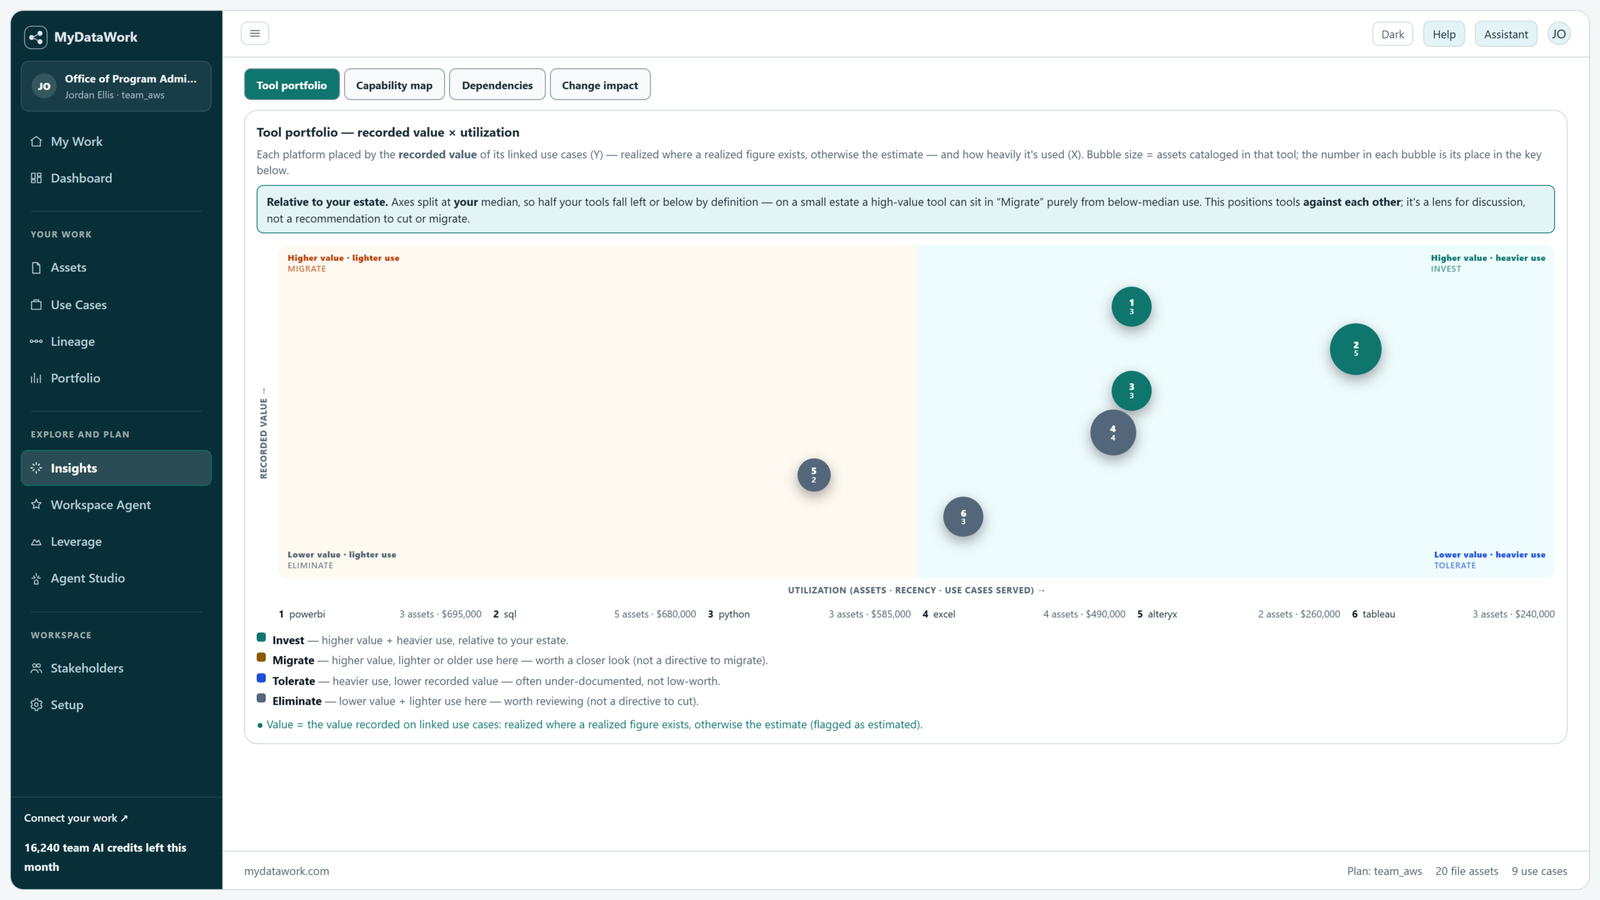Click the Setup gear icon
Viewport: 1600px width, 900px height.
coord(36,705)
